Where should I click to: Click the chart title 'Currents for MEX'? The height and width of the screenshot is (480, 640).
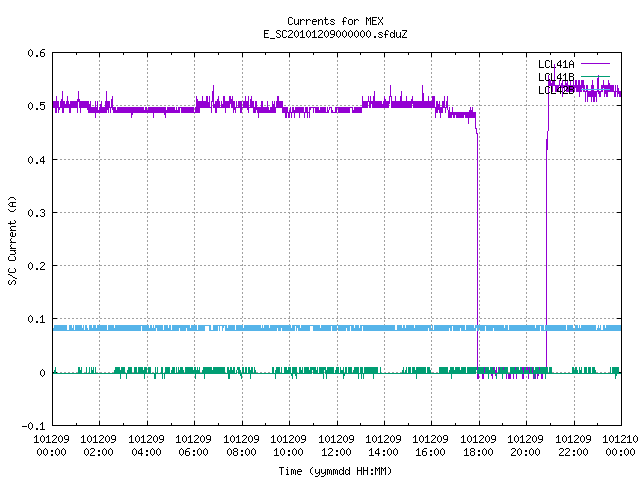pyautogui.click(x=335, y=21)
